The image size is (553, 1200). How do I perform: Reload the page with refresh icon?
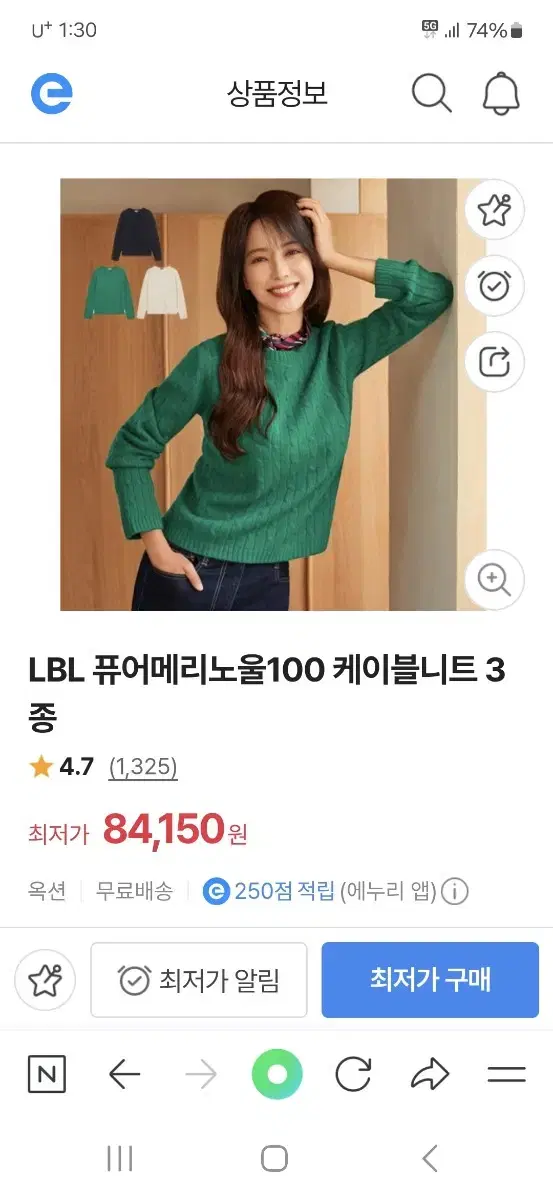(x=353, y=1076)
